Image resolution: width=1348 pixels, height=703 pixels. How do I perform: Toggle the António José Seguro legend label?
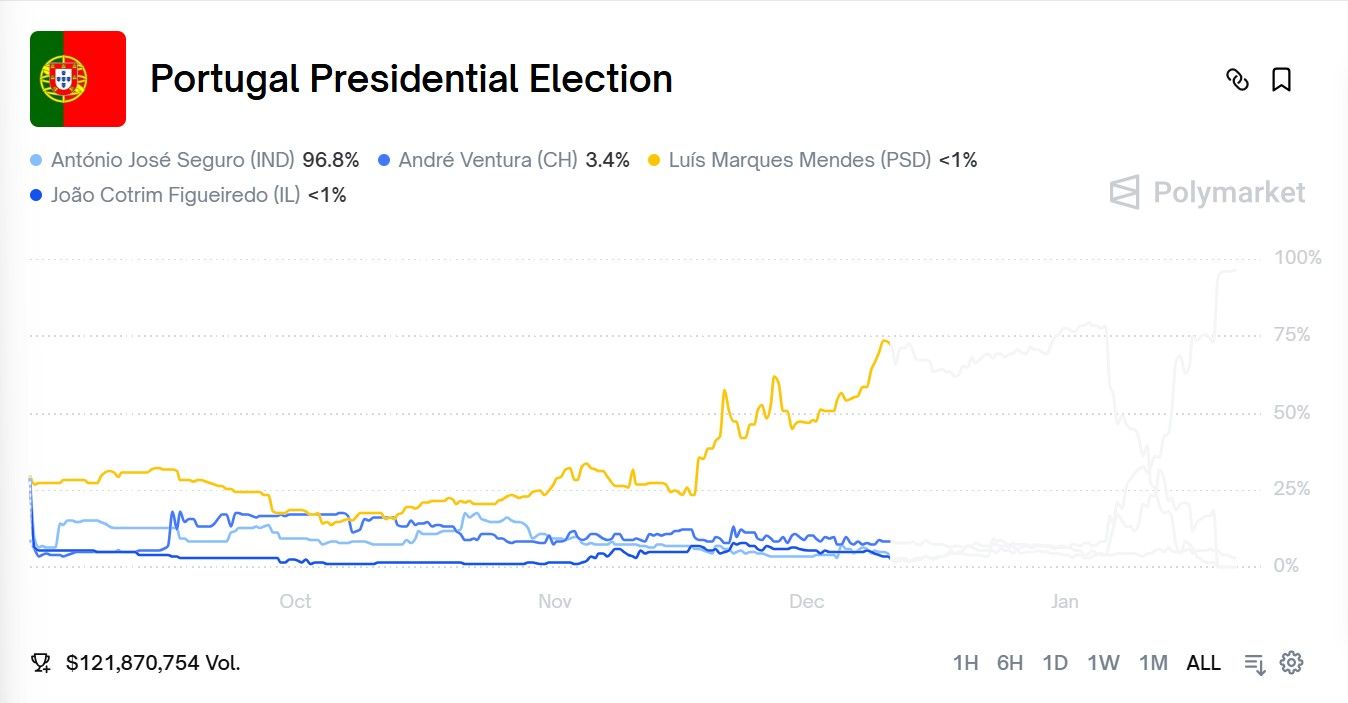tap(173, 160)
